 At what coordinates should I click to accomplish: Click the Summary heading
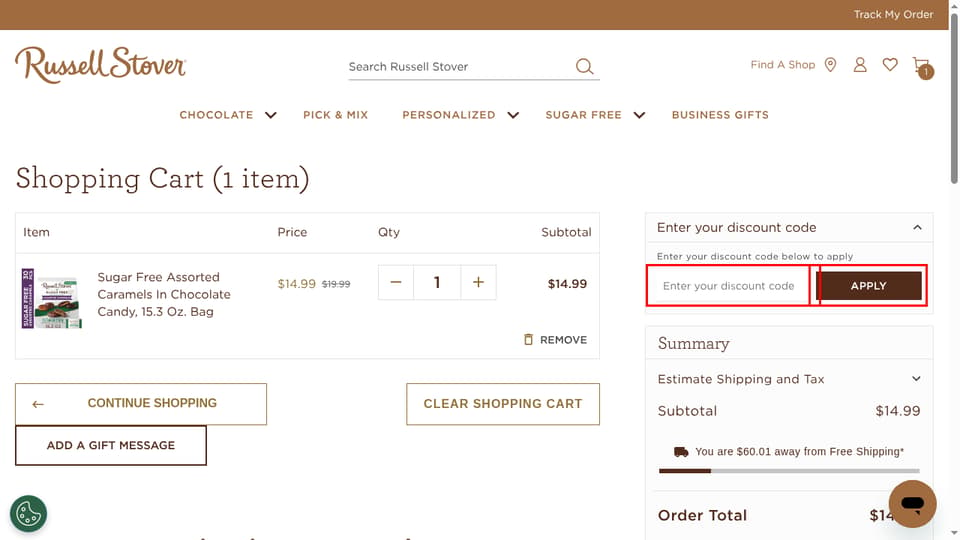694,343
